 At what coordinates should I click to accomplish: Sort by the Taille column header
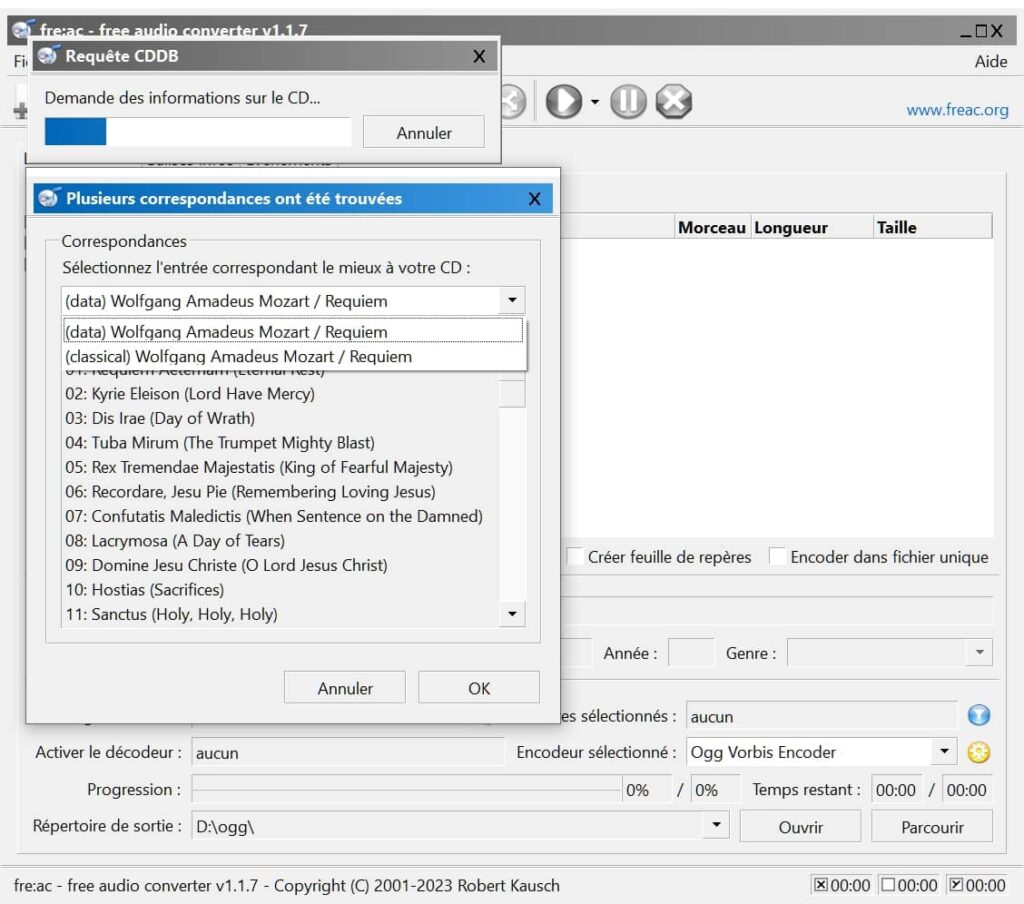pos(933,227)
